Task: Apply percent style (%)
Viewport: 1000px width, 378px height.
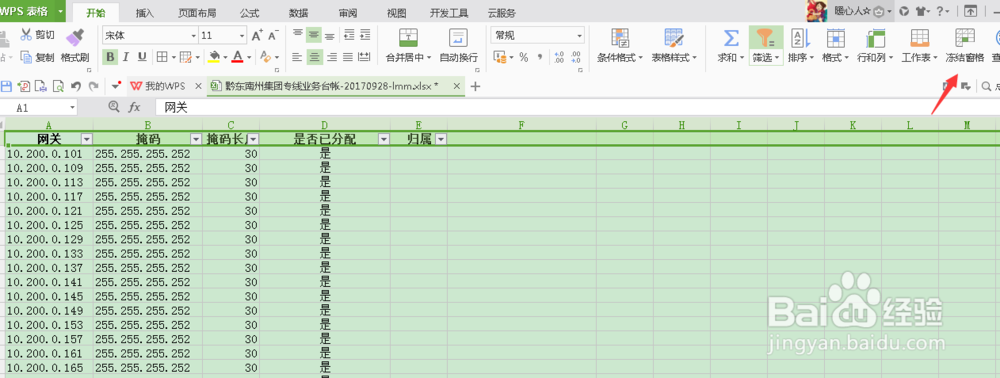Action: (524, 57)
